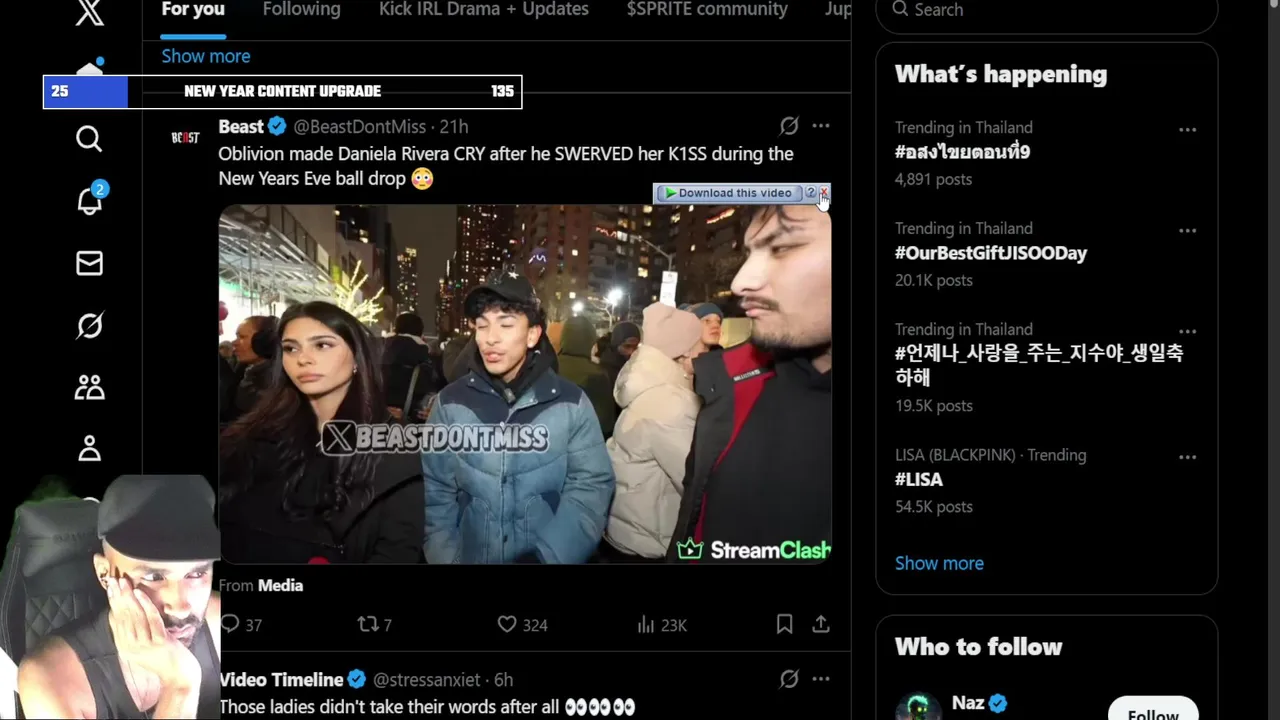Close the Download this video bar
The image size is (1280, 720).
(x=823, y=193)
